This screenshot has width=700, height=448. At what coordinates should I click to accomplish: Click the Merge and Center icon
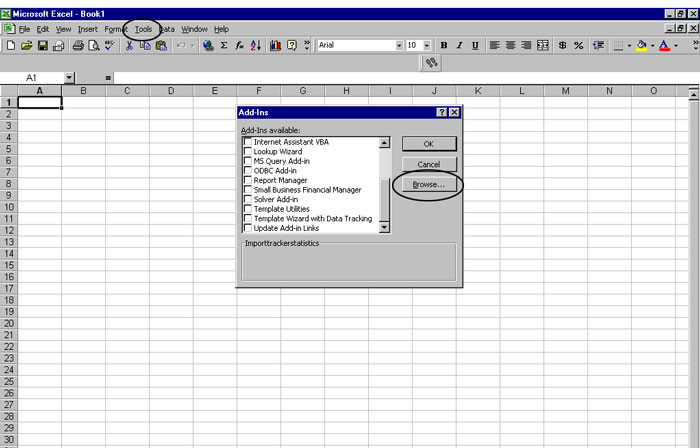tap(542, 45)
